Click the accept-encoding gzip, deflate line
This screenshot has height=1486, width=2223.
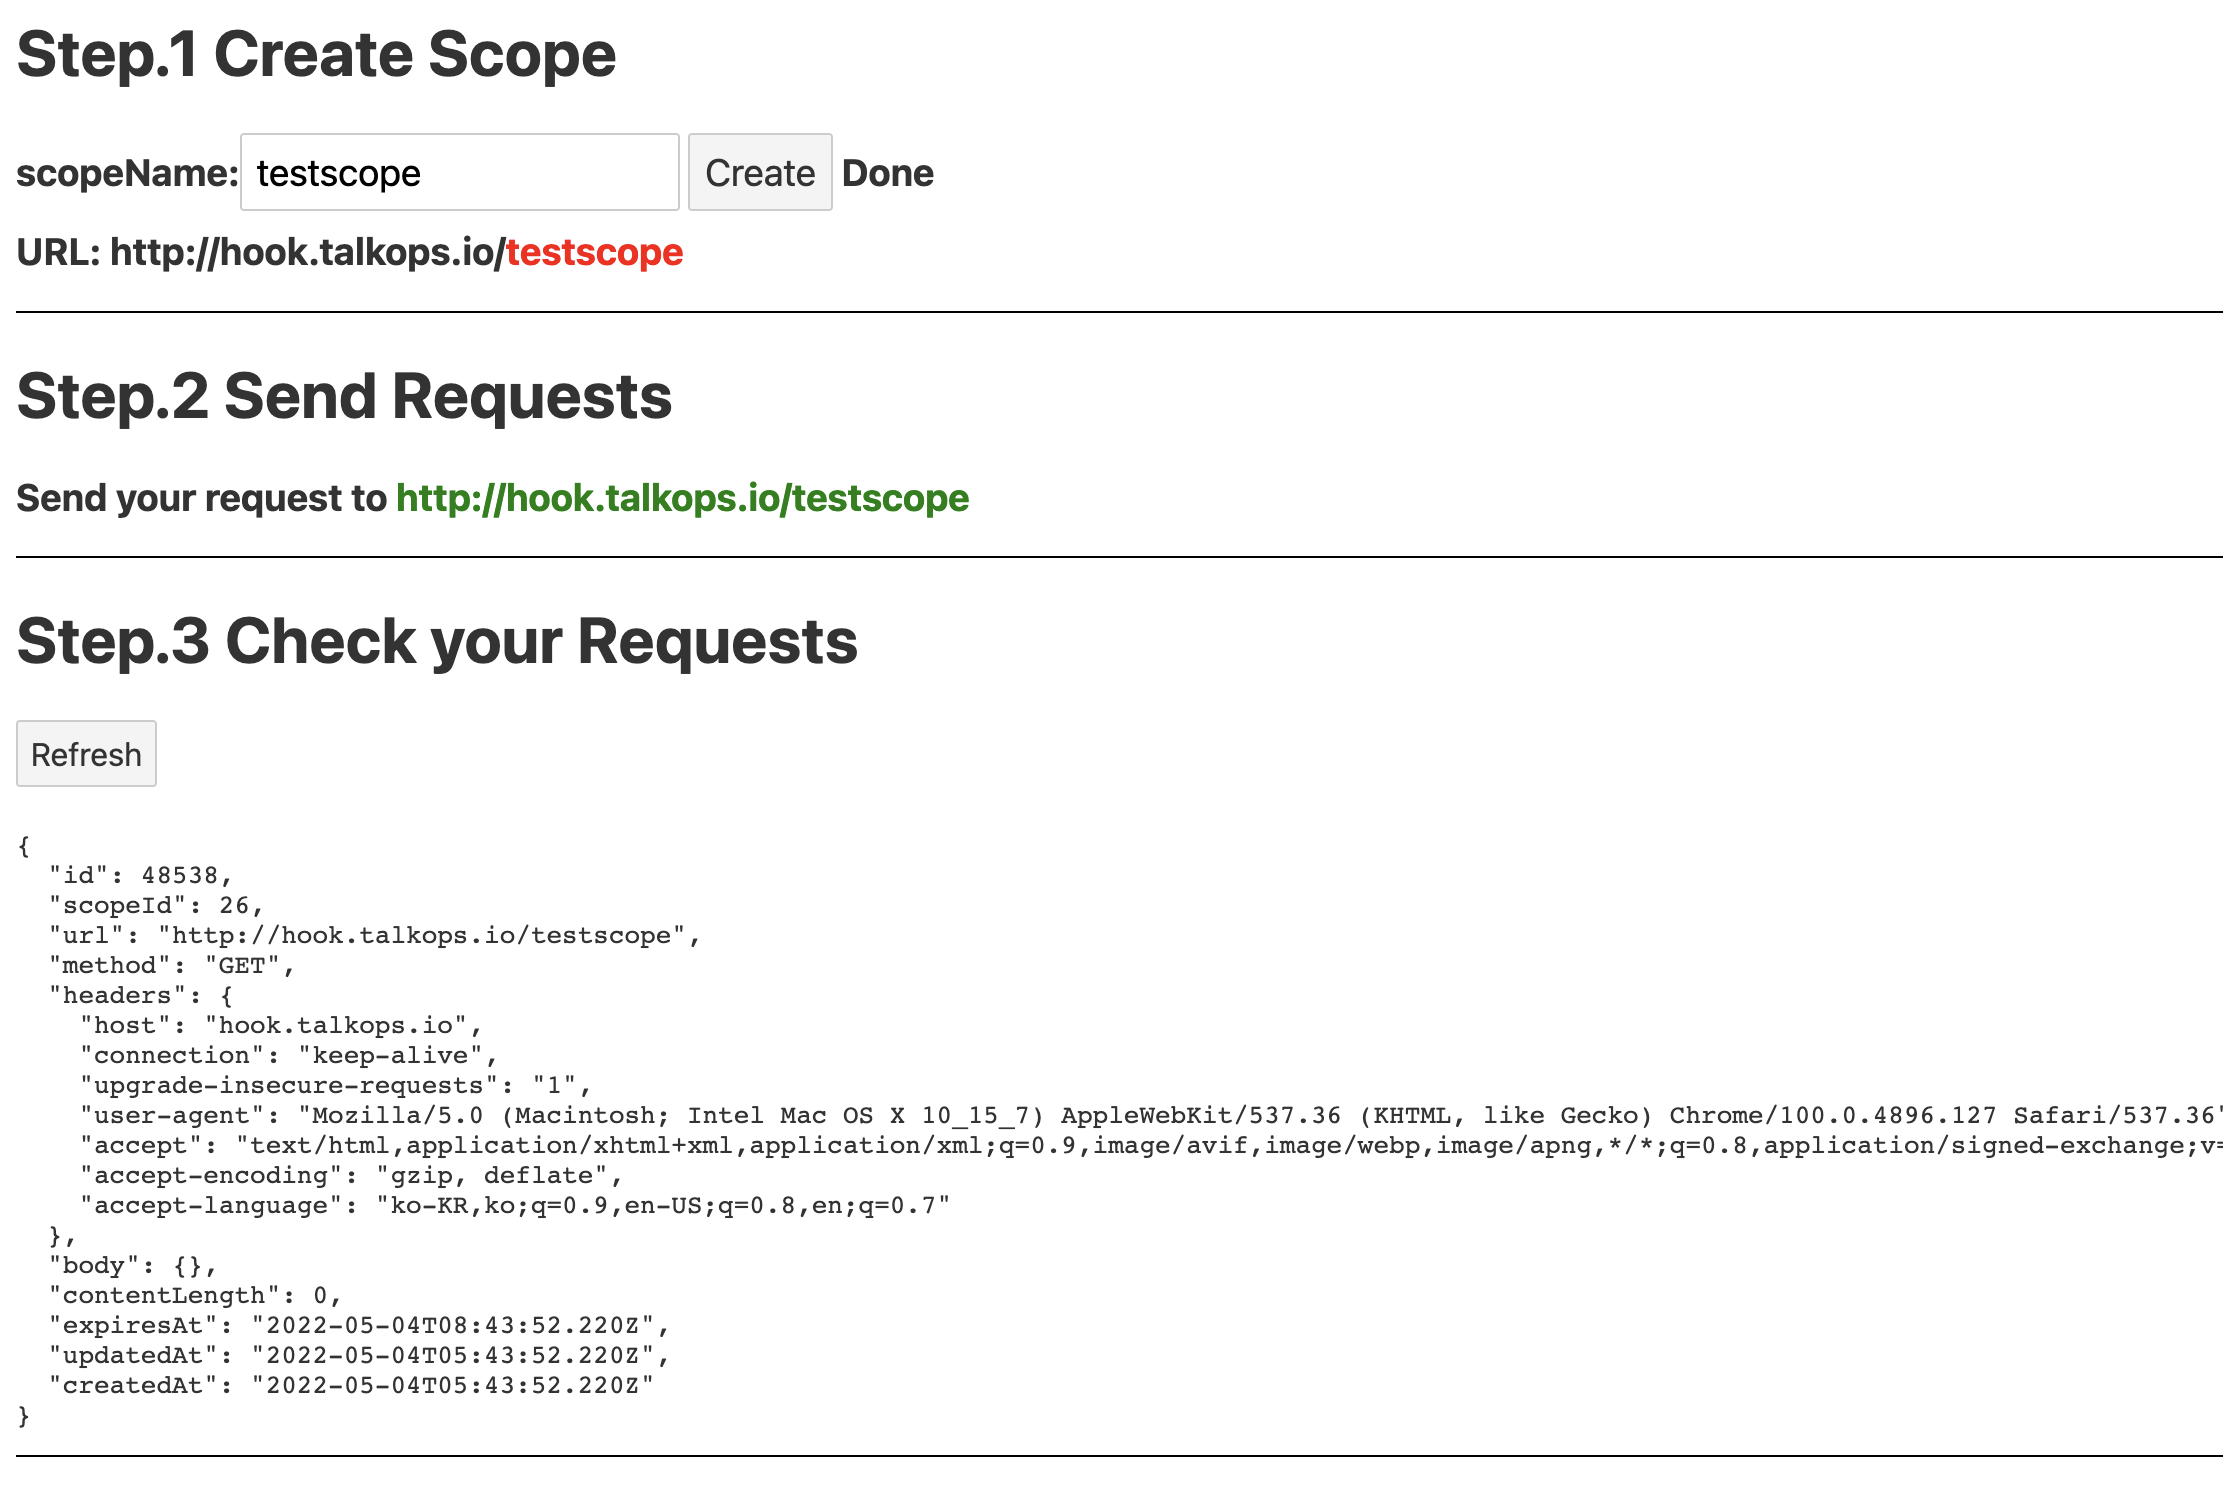pyautogui.click(x=350, y=1176)
